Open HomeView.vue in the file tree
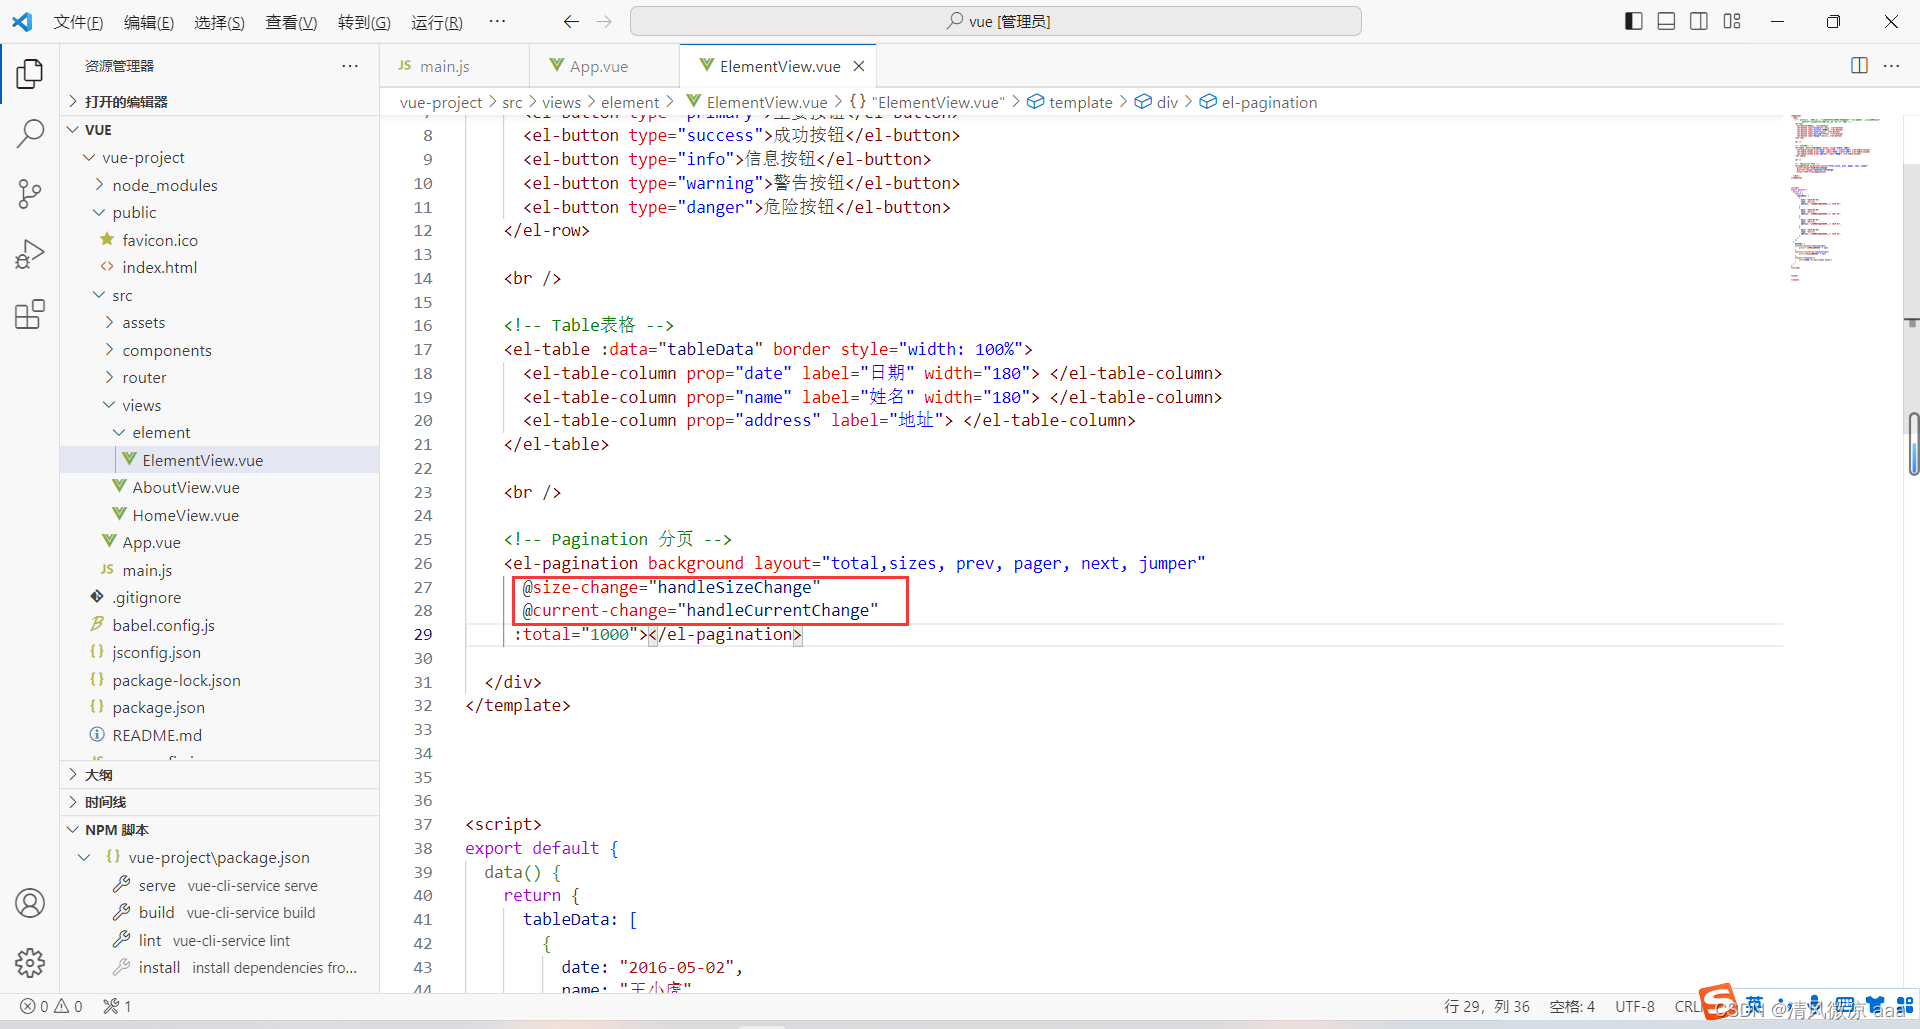Image resolution: width=1920 pixels, height=1029 pixels. (185, 516)
